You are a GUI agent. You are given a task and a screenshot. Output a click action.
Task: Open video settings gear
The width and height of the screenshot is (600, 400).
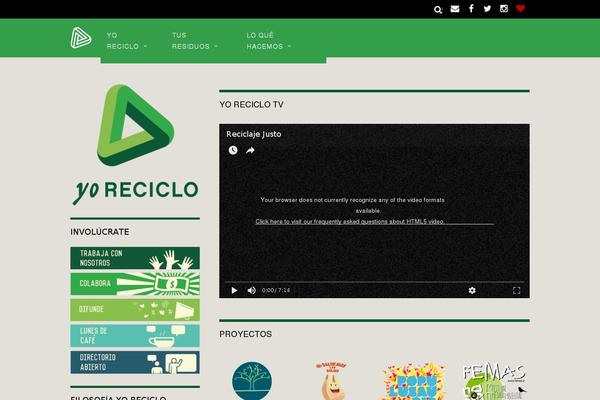(x=472, y=291)
